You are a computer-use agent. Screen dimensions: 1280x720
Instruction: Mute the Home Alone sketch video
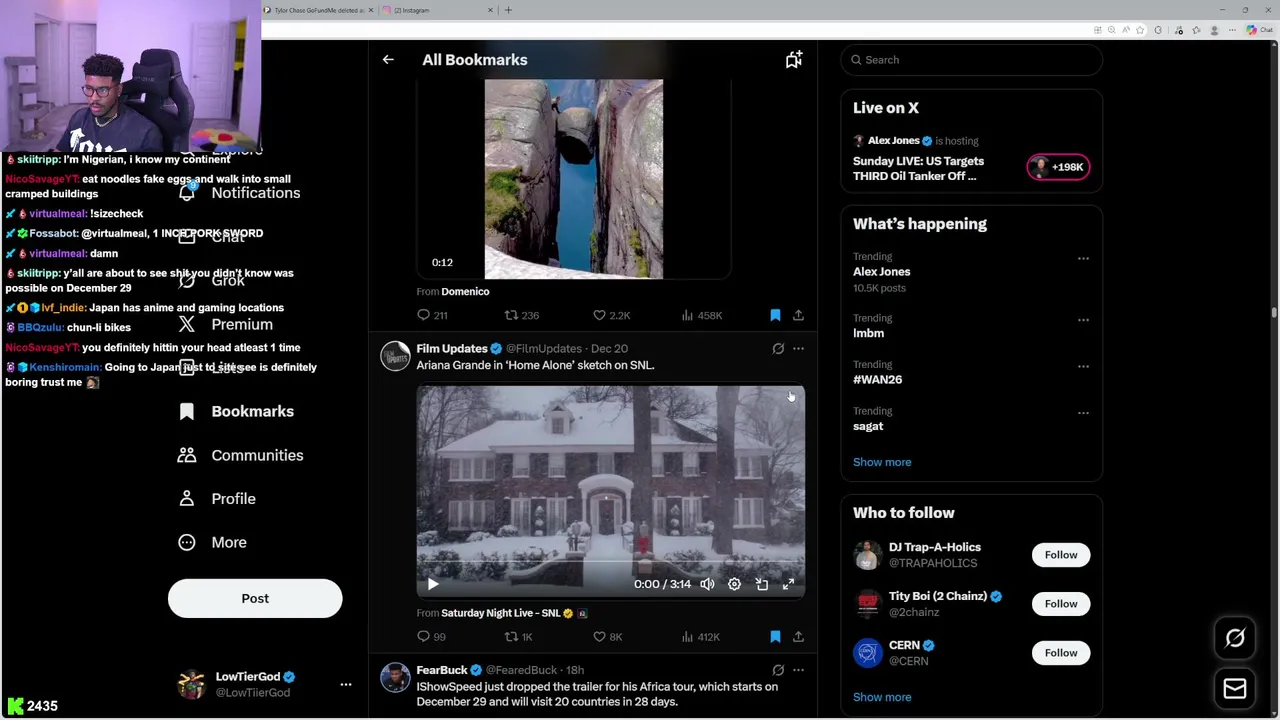(x=707, y=584)
